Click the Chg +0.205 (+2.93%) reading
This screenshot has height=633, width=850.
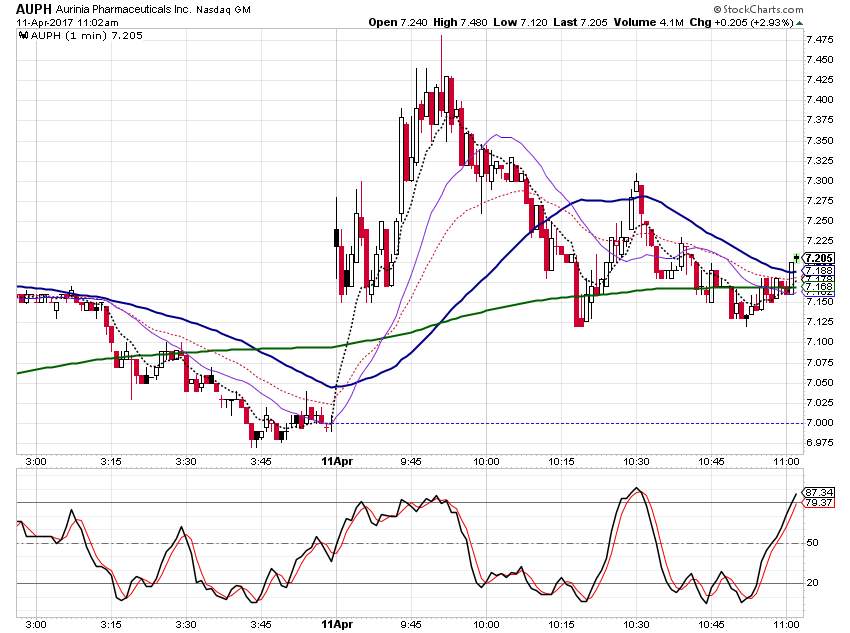742,22
